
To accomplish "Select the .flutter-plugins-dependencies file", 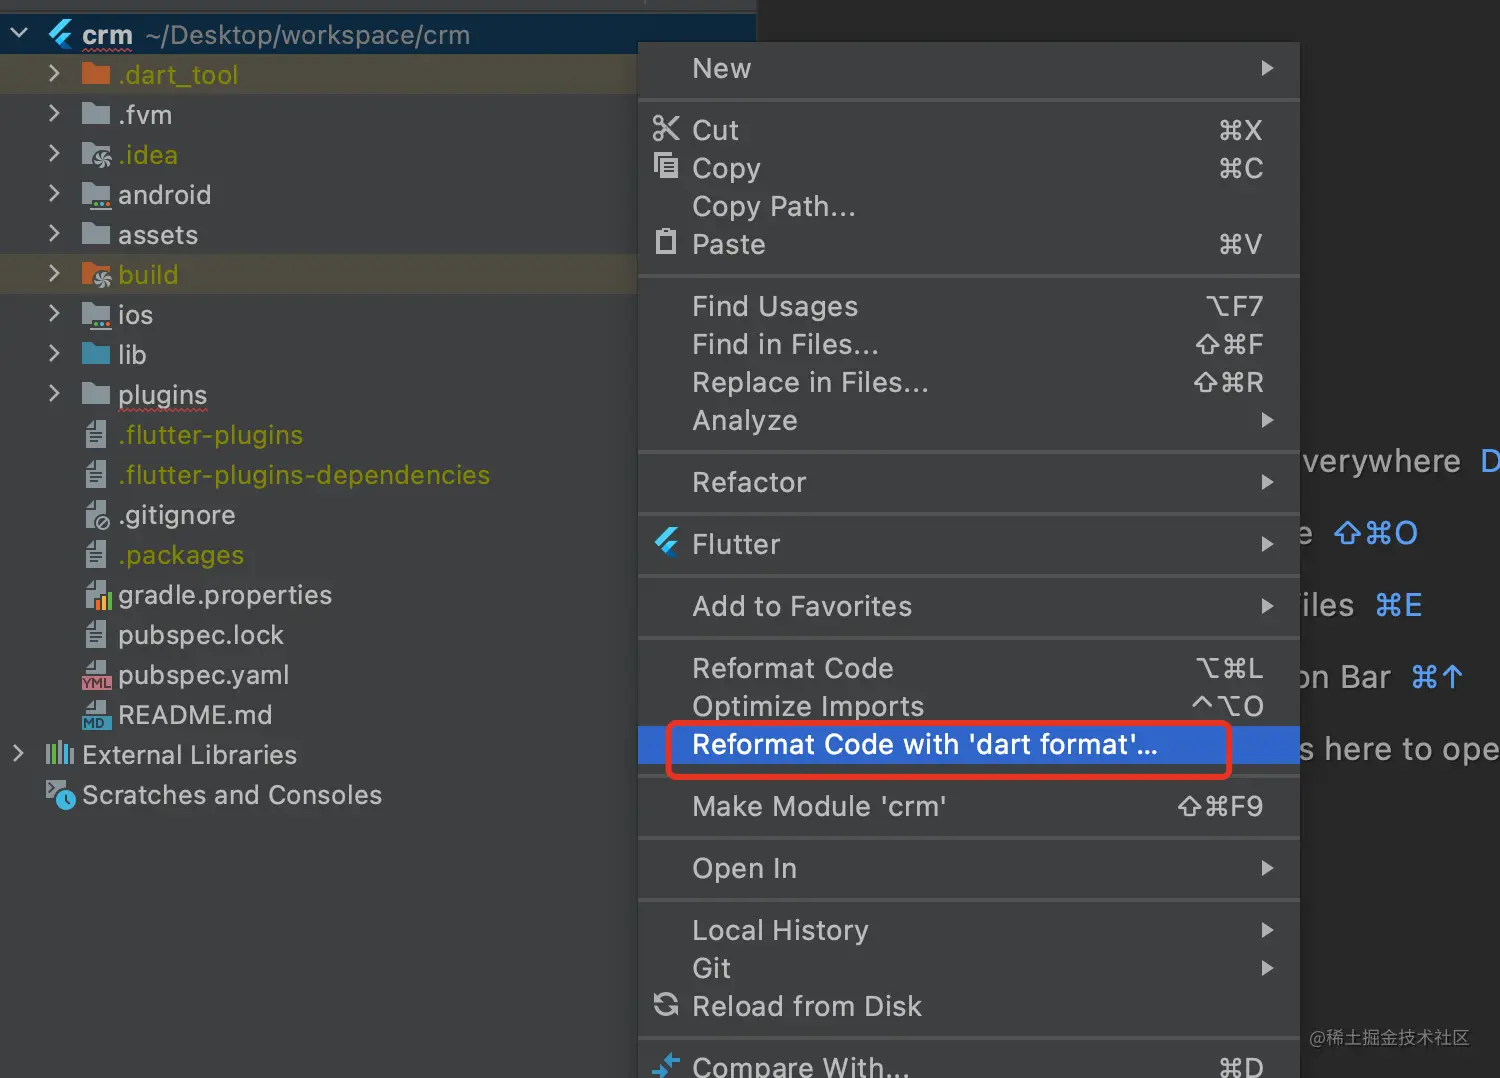I will (x=304, y=475).
